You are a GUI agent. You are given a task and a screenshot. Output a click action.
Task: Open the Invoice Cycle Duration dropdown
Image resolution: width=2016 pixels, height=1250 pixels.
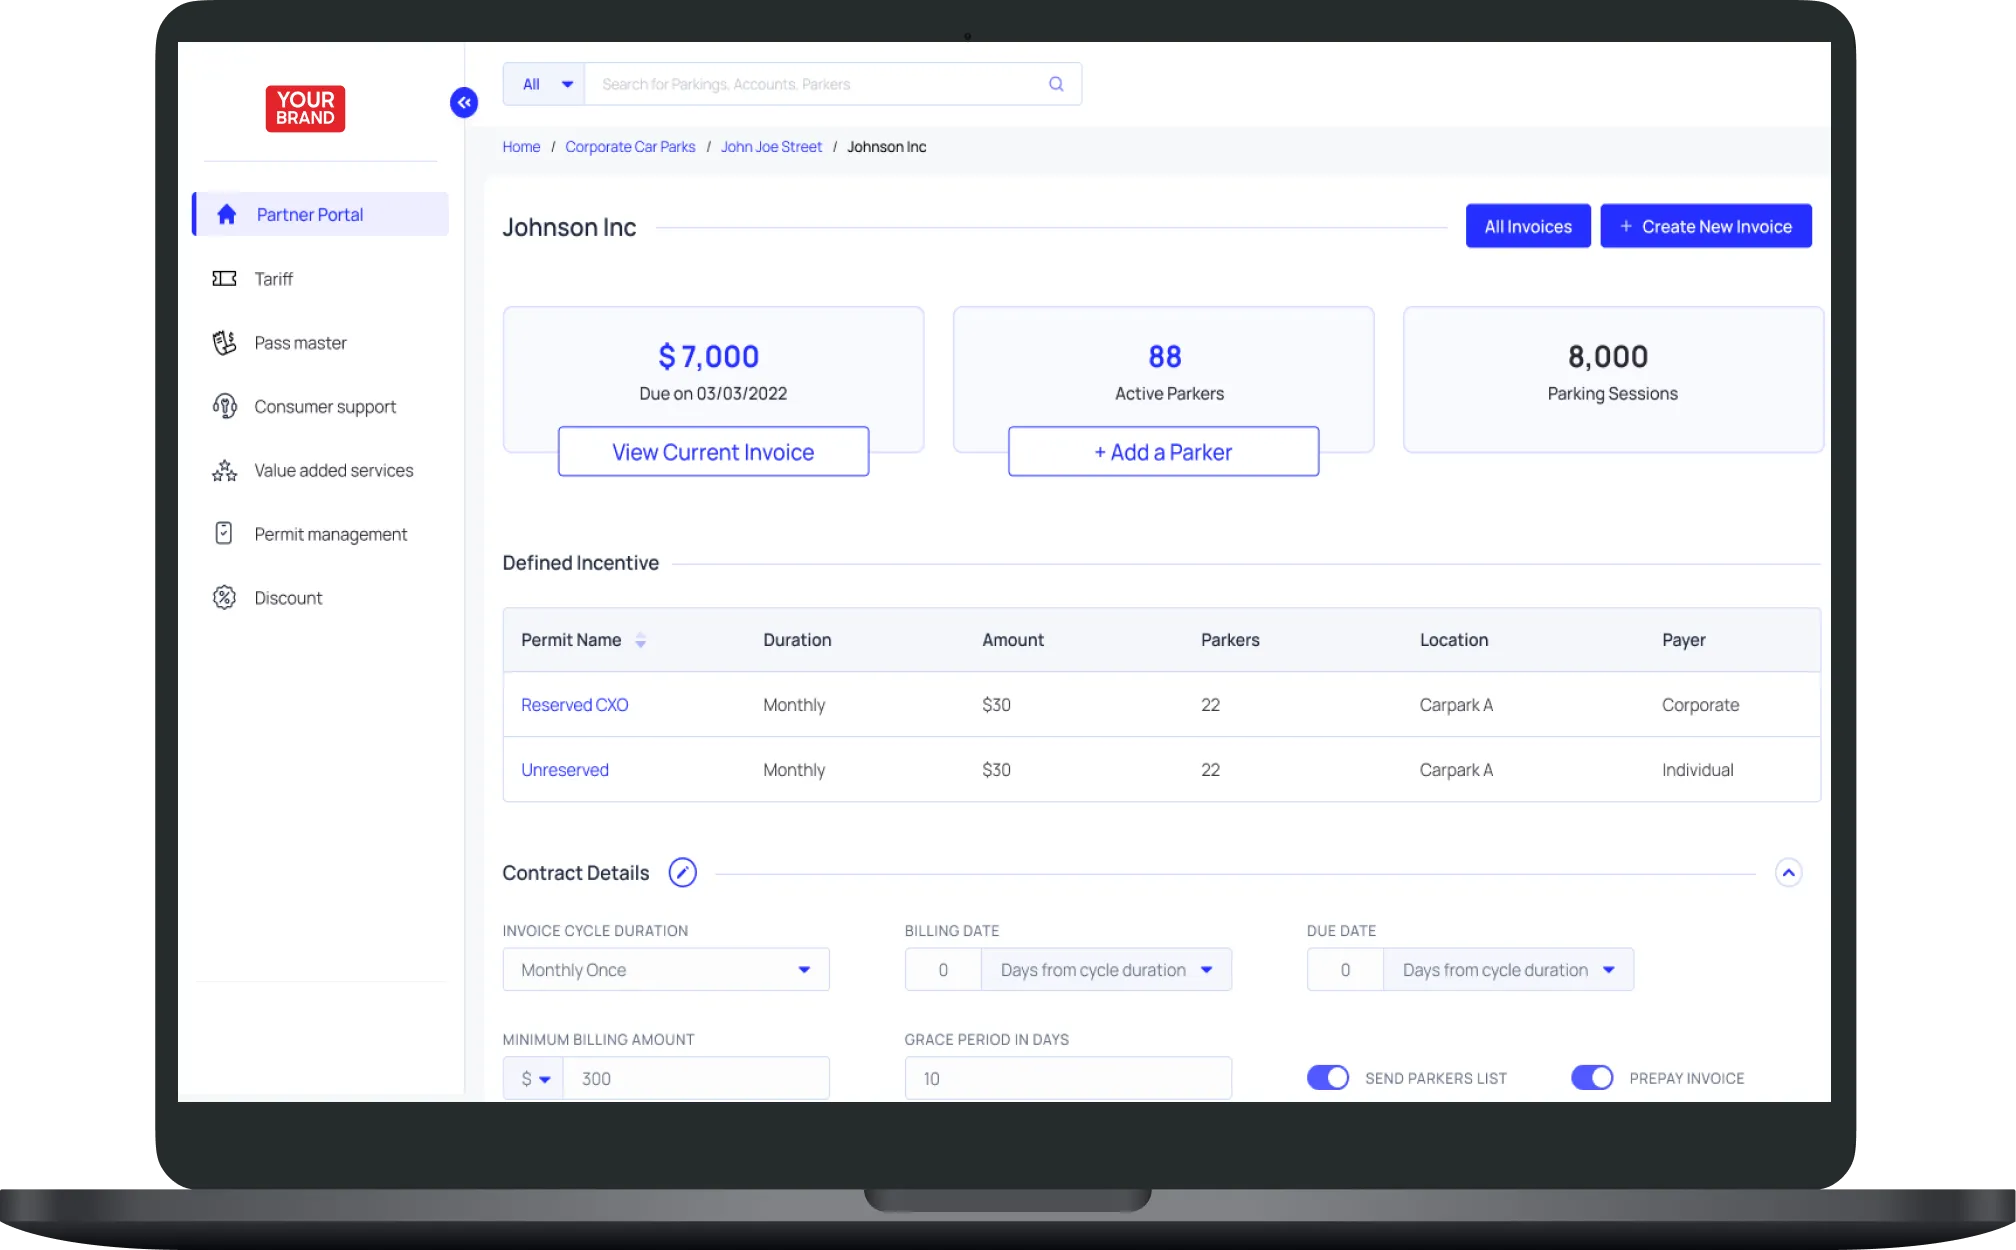[x=666, y=970]
